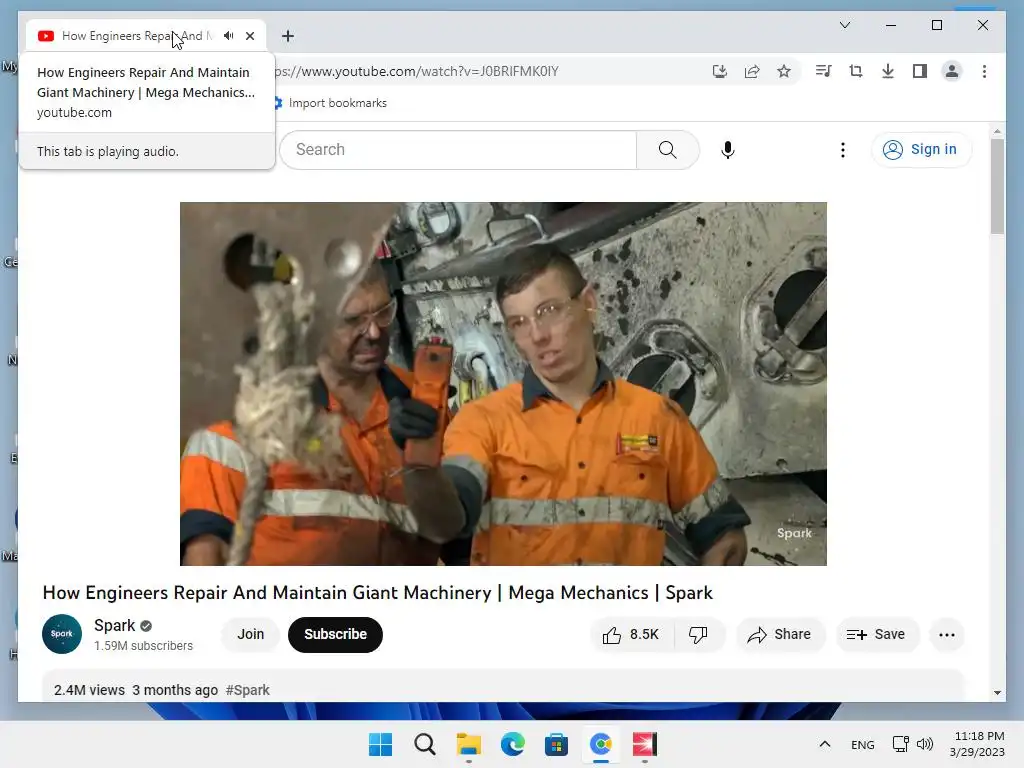Click into the YouTube Search field
This screenshot has height=768, width=1024.
pos(458,150)
